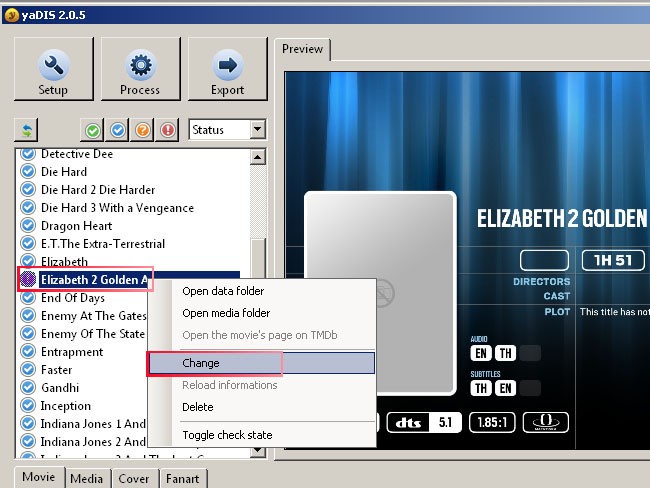Click ELIZABETH 2 GOLDEN preview title
Image resolution: width=650 pixels, height=488 pixels.
(x=562, y=219)
